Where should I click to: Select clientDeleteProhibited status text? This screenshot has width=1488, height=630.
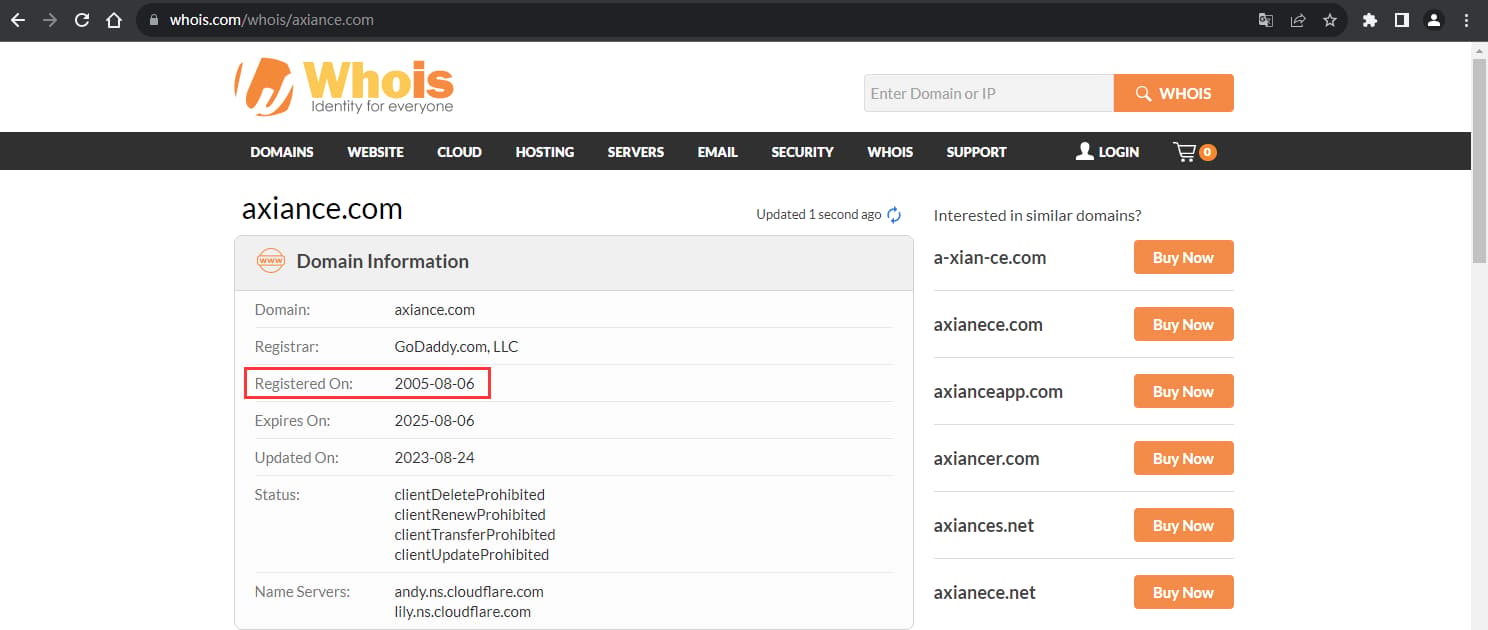click(x=470, y=495)
